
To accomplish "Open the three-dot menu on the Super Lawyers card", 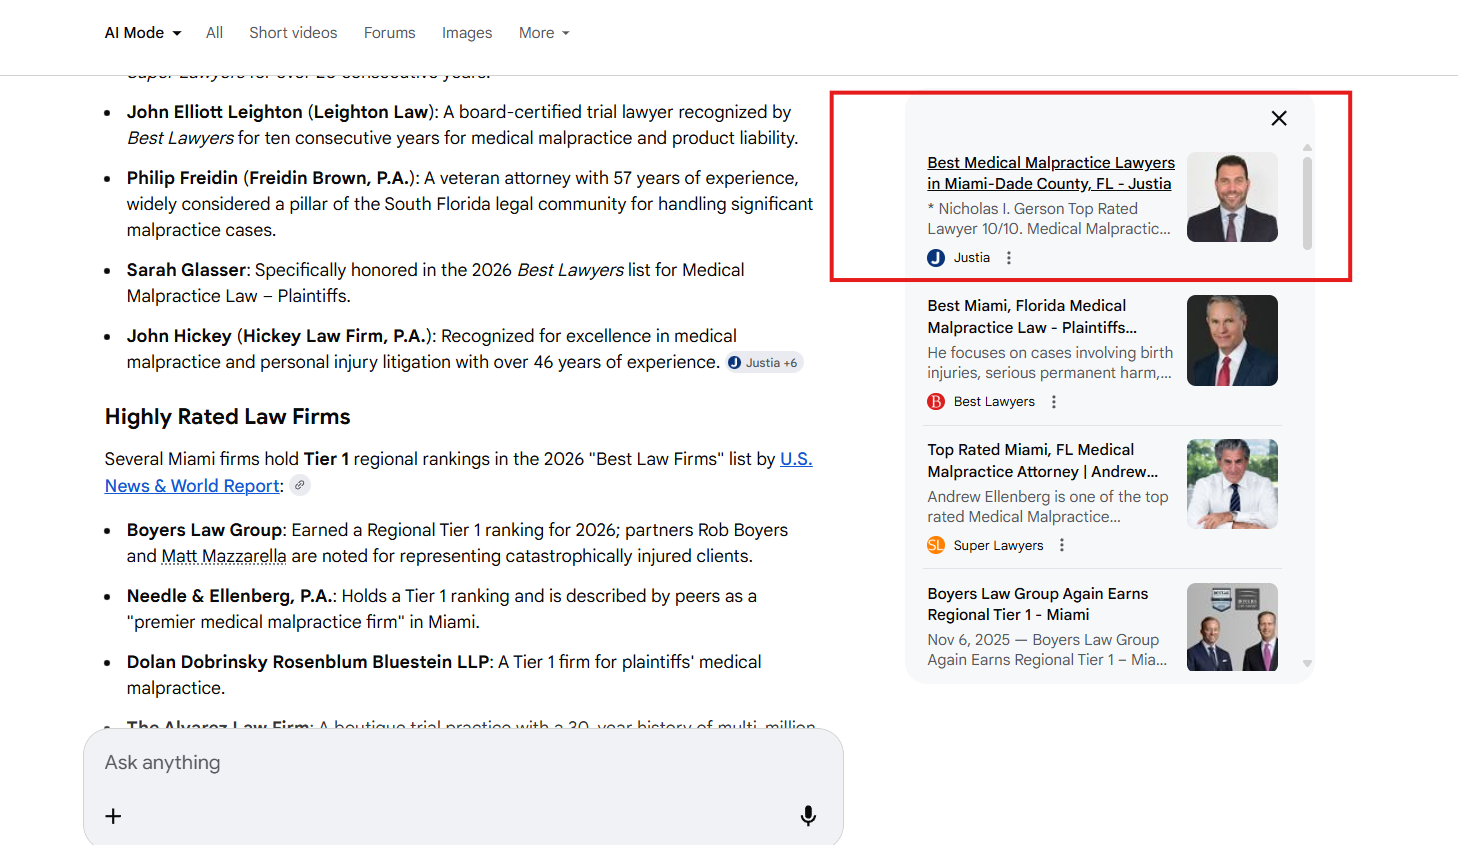I will point(1061,545).
